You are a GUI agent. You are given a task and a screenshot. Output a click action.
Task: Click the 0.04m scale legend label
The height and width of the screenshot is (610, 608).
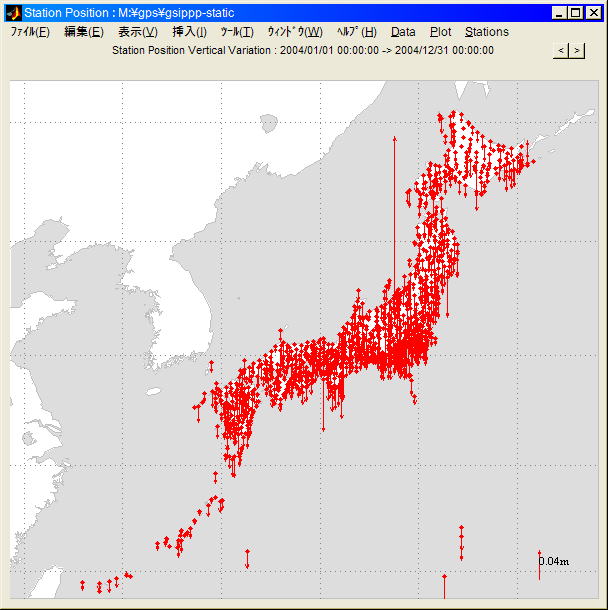554,562
